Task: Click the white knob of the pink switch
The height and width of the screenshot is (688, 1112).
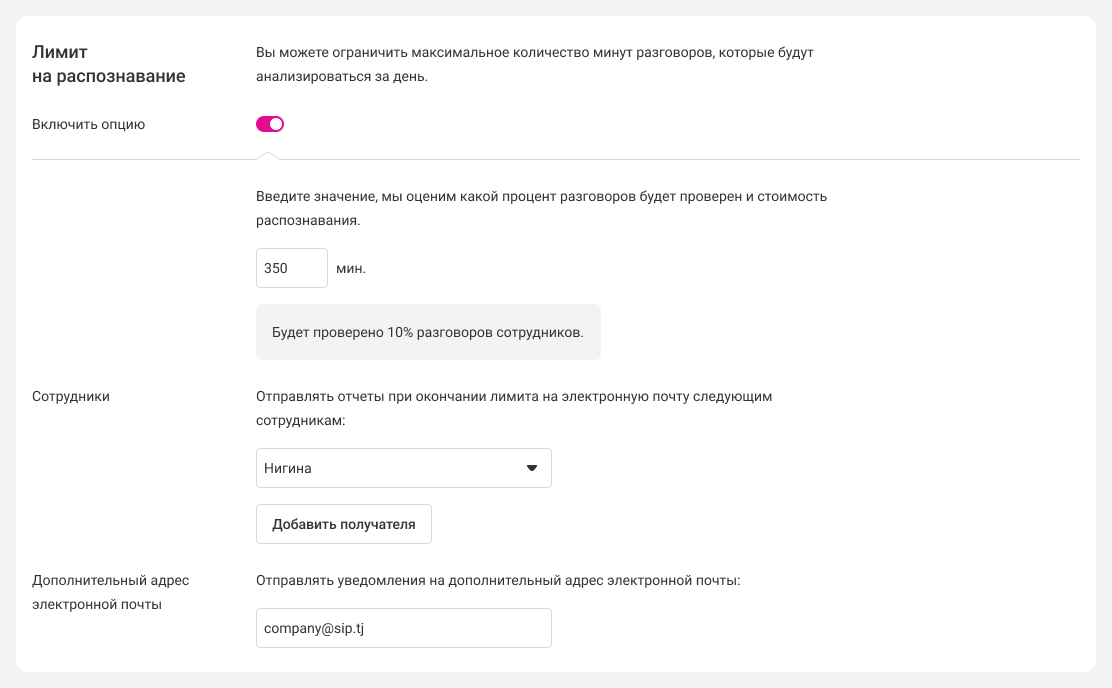Action: click(277, 124)
